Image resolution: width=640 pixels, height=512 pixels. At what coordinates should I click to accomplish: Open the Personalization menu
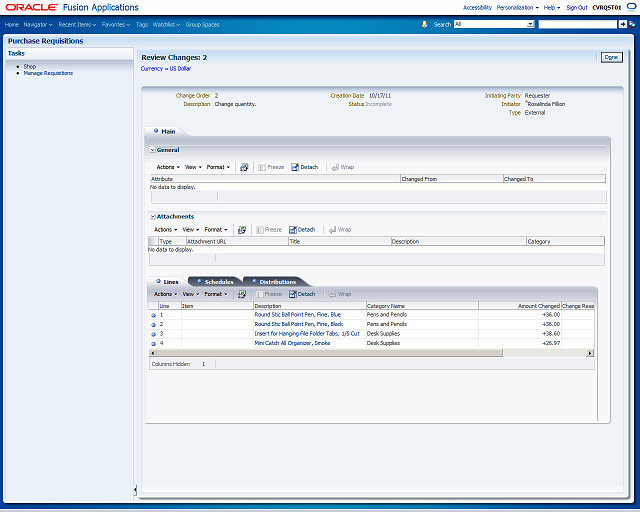click(518, 8)
